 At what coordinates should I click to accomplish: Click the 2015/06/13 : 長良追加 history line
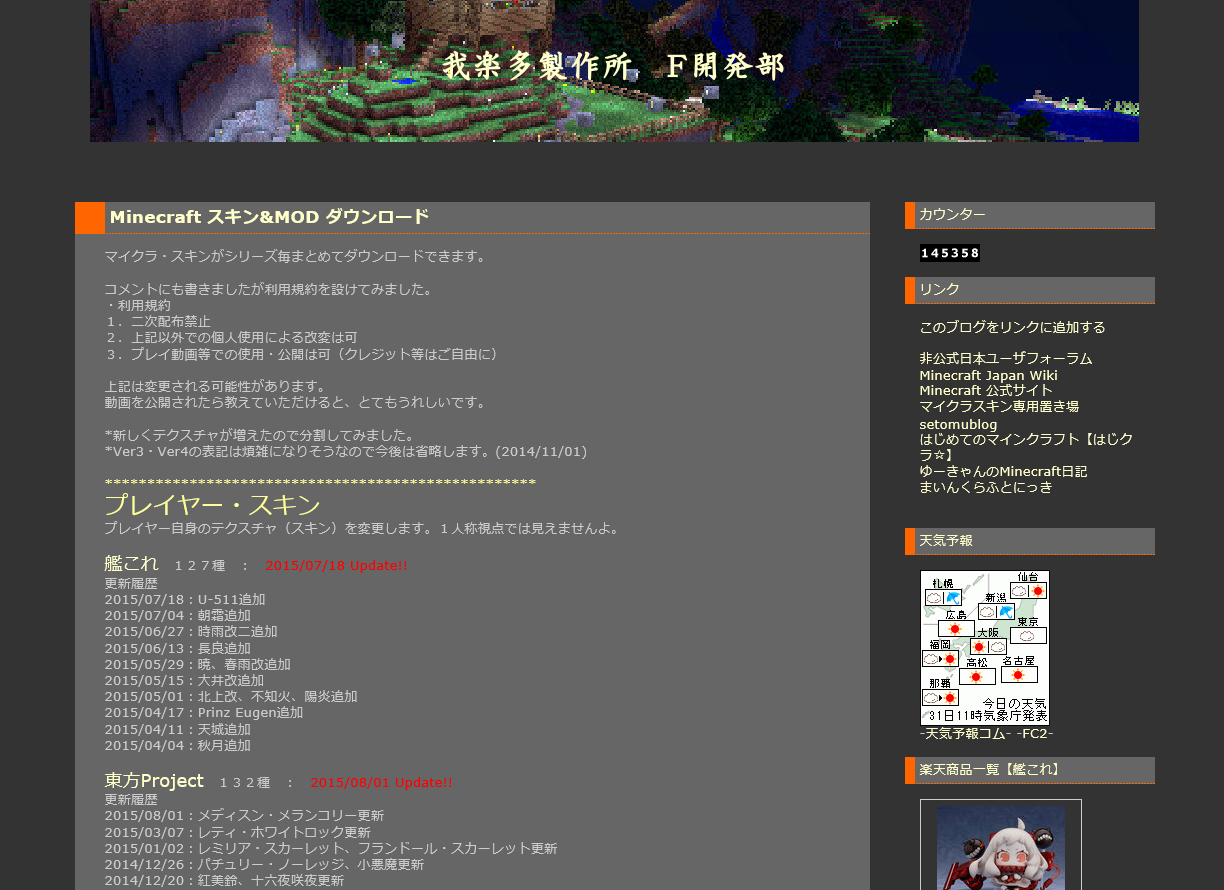[x=178, y=648]
